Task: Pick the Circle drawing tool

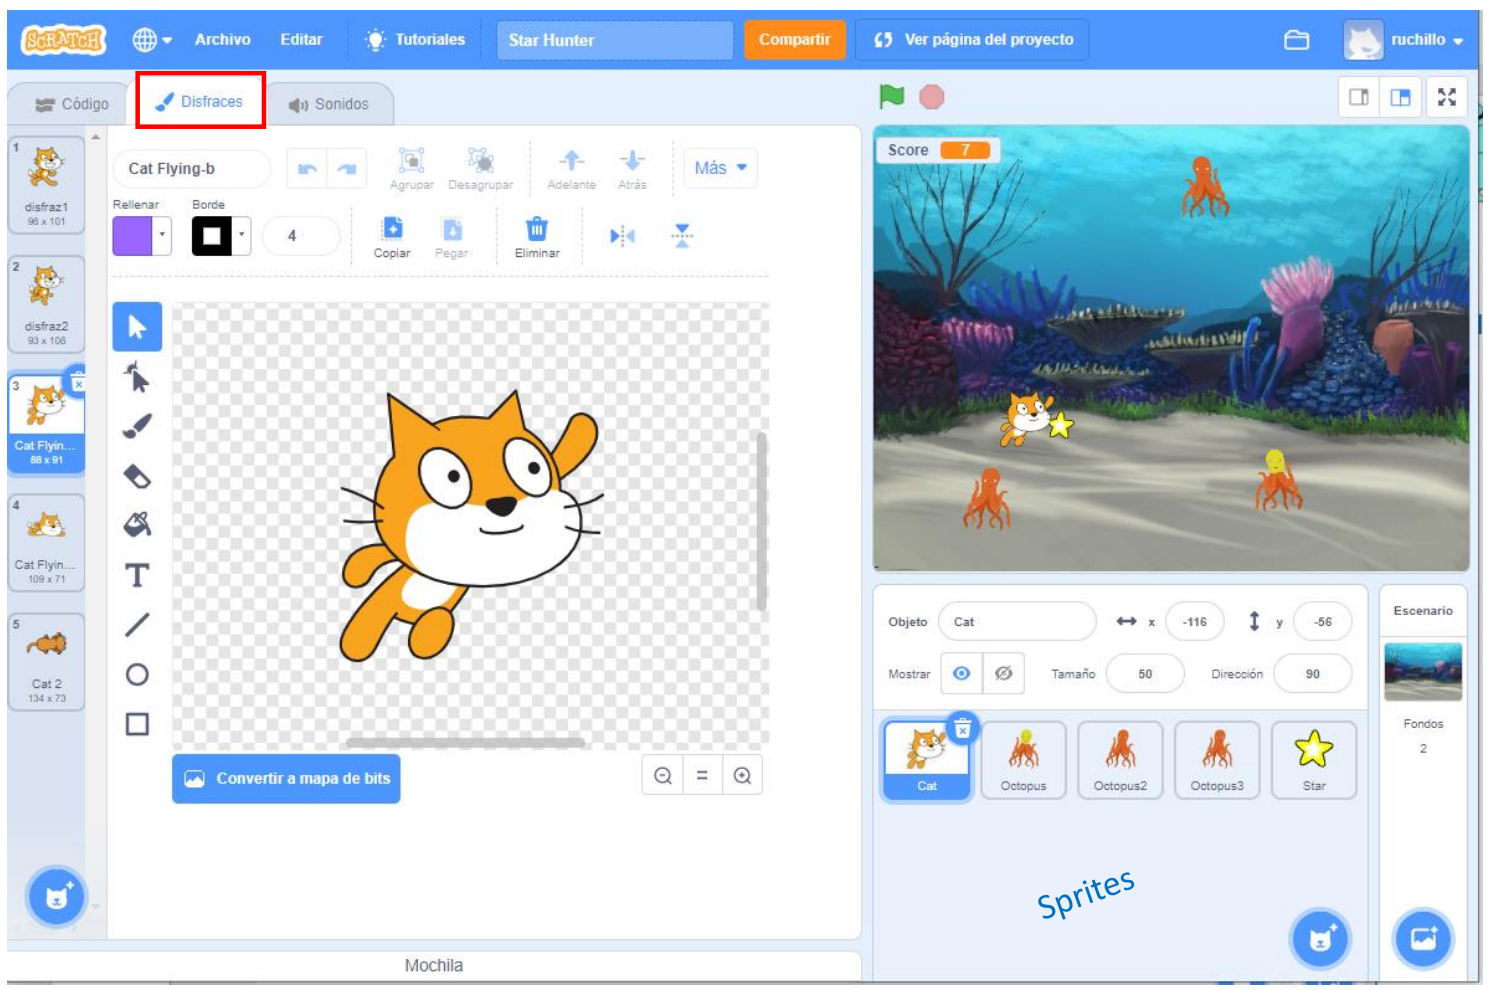Action: (137, 675)
